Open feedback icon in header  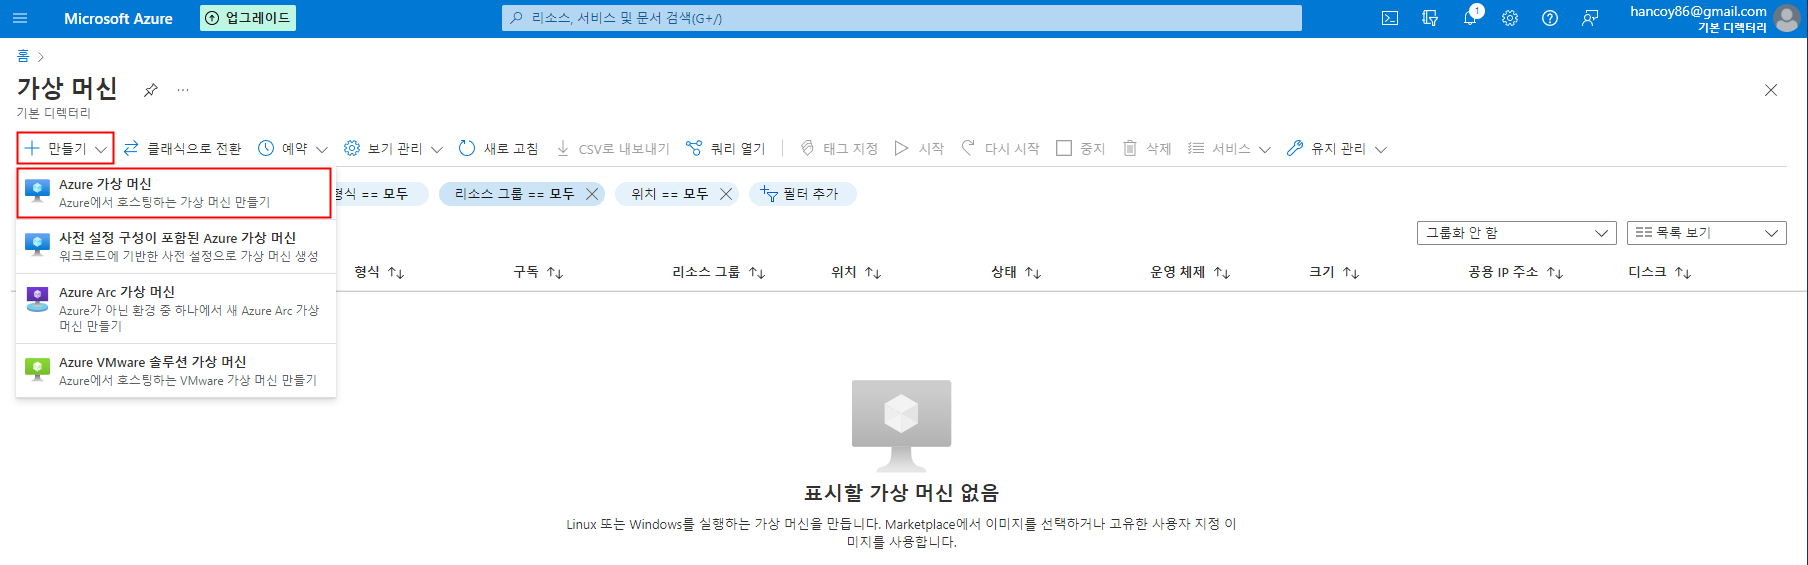click(x=1590, y=18)
